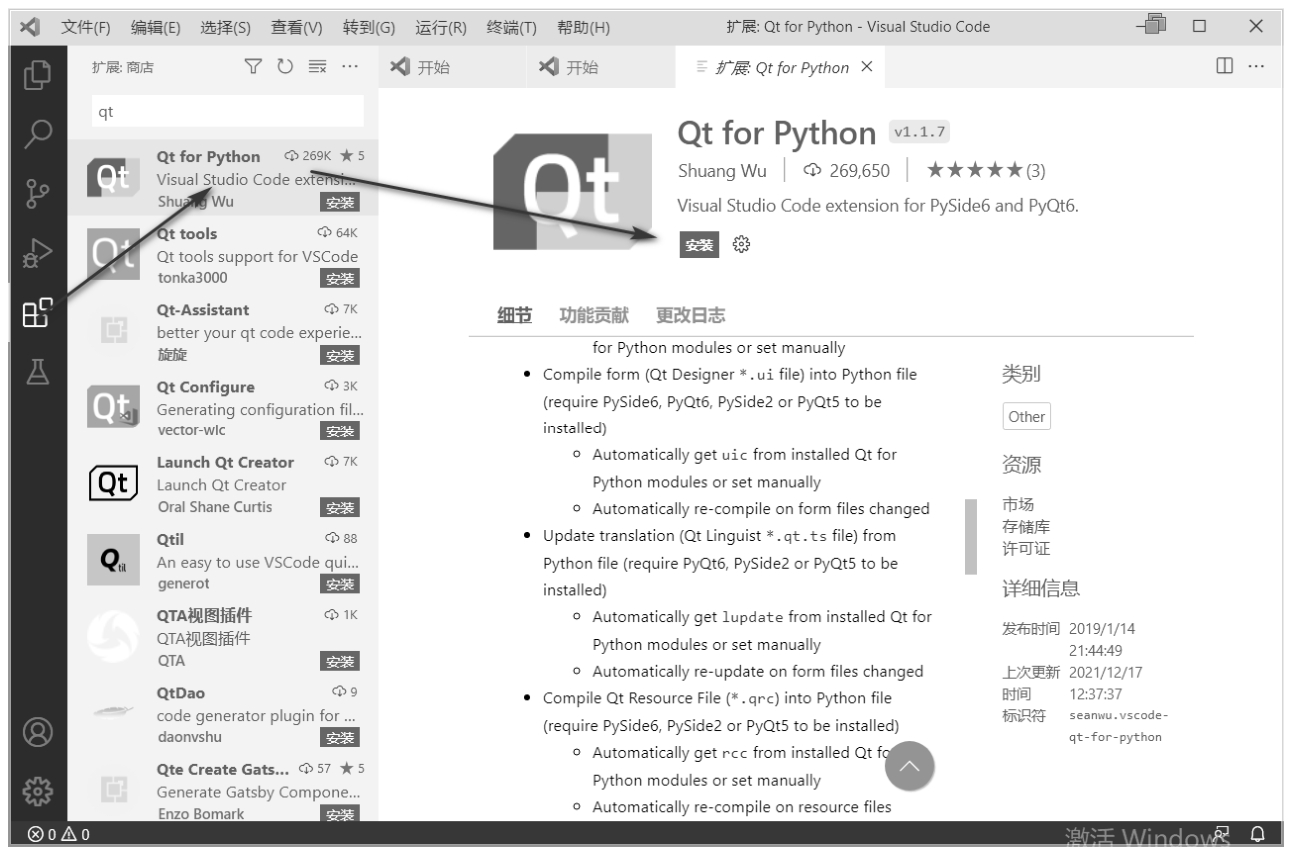Viewport: 1292px width, 851px height.
Task: Select the Qt Configure list entry
Action: pos(223,409)
